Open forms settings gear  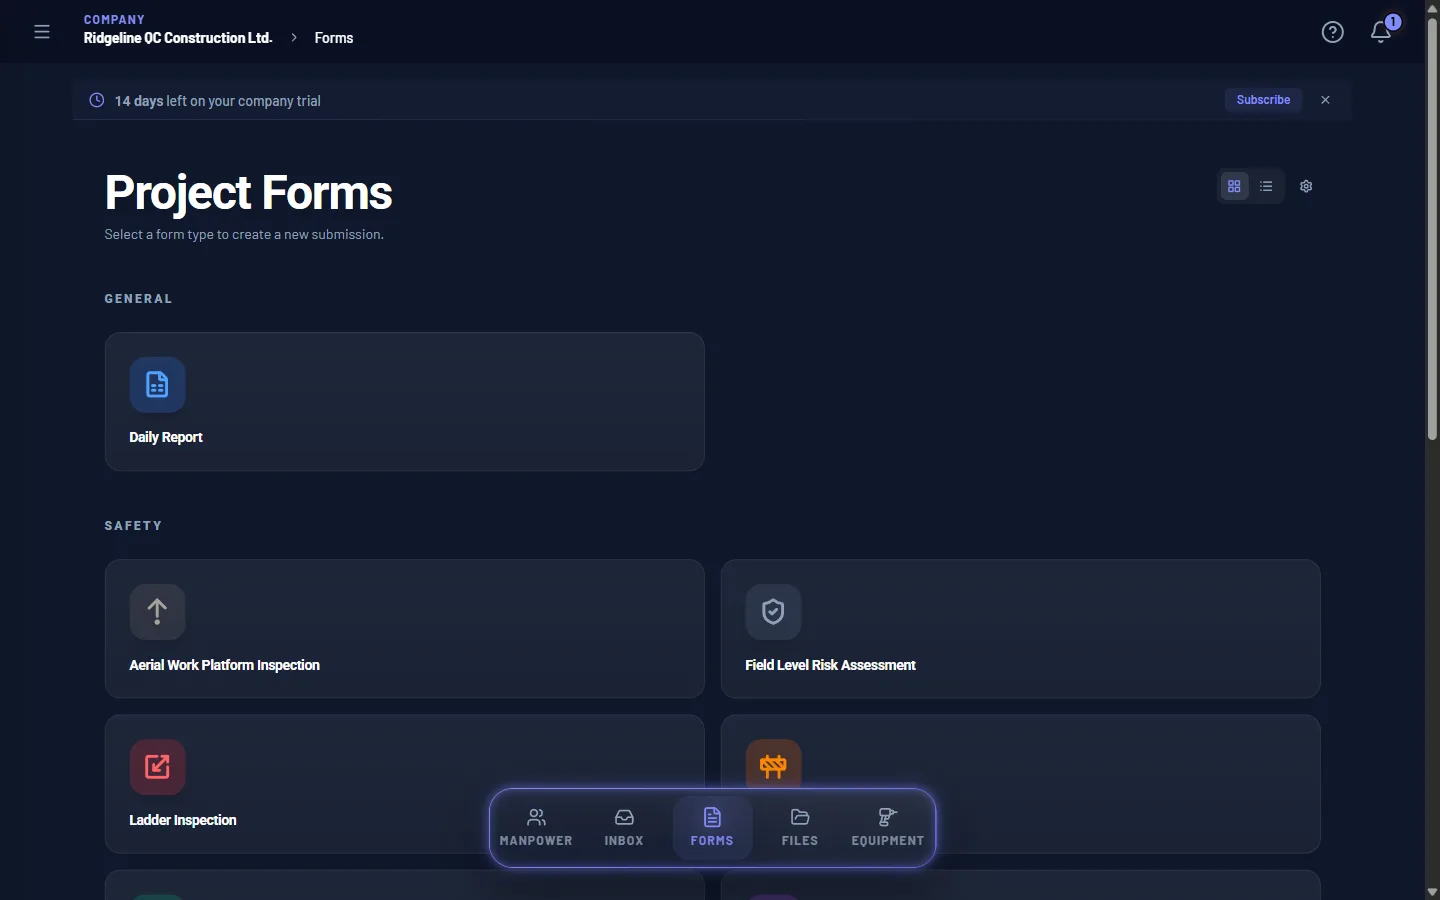[1306, 186]
